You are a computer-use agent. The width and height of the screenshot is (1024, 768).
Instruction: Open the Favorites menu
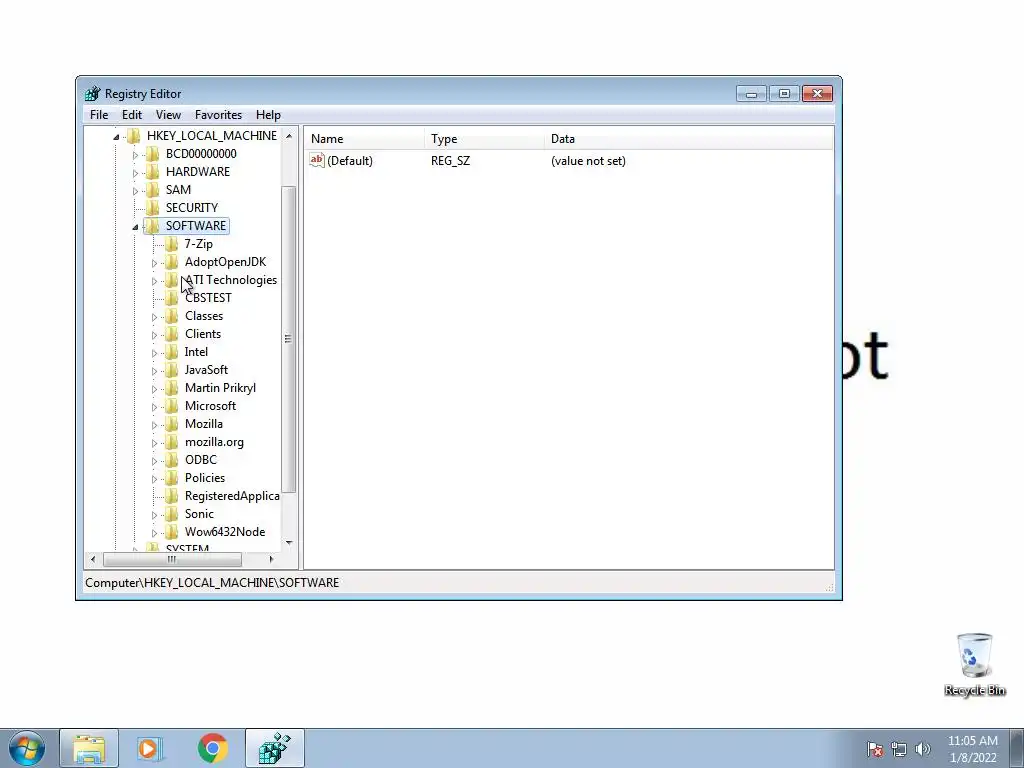tap(218, 115)
